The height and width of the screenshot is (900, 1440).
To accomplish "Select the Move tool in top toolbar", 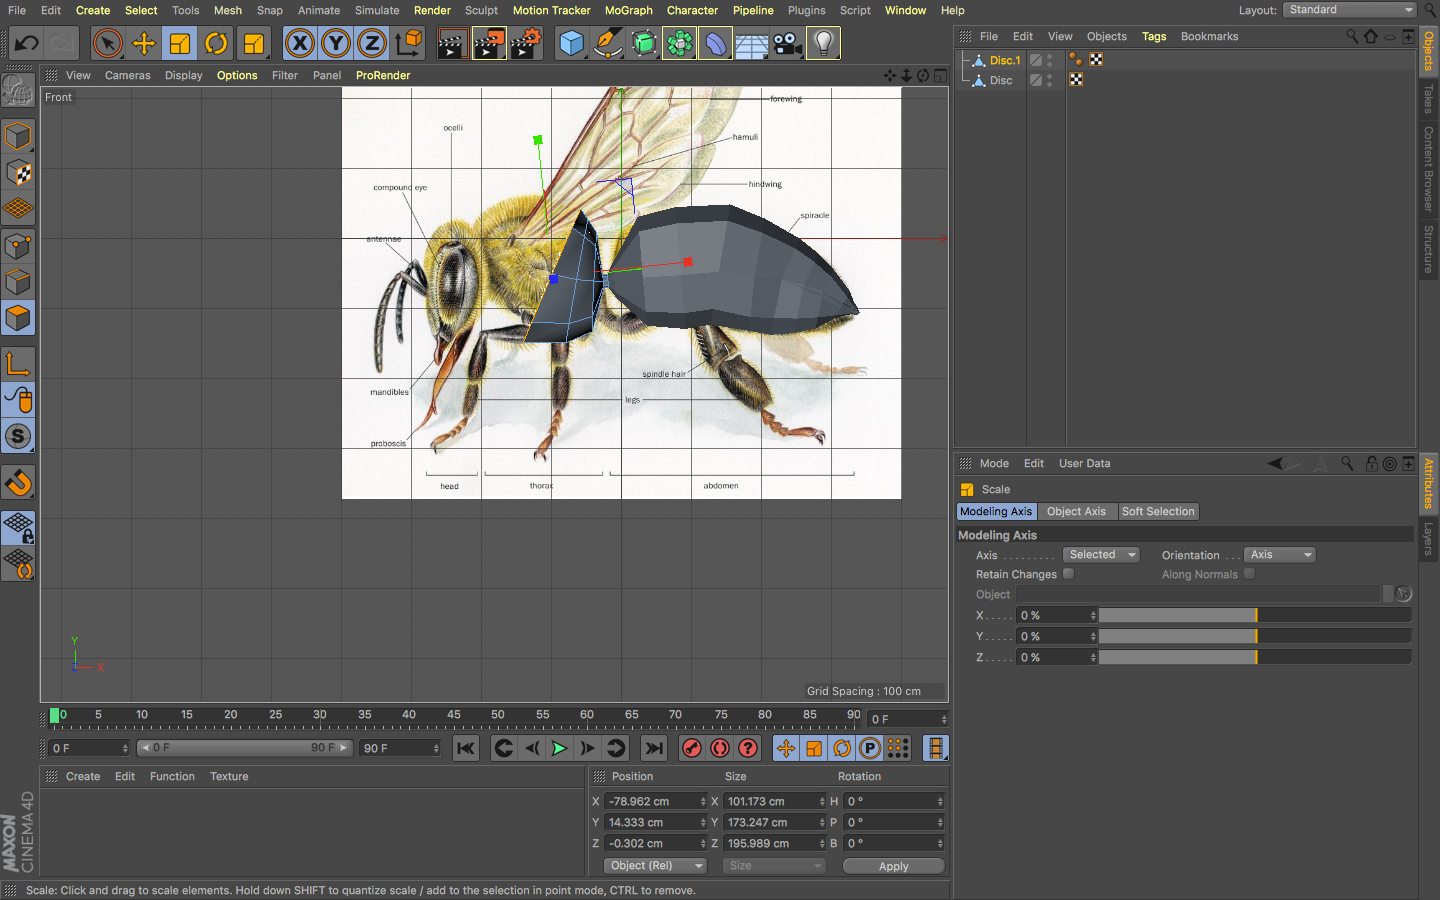I will click(144, 44).
